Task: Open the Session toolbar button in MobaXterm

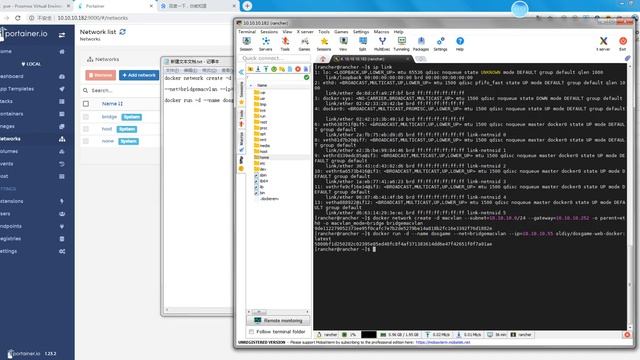Action: tap(246, 44)
